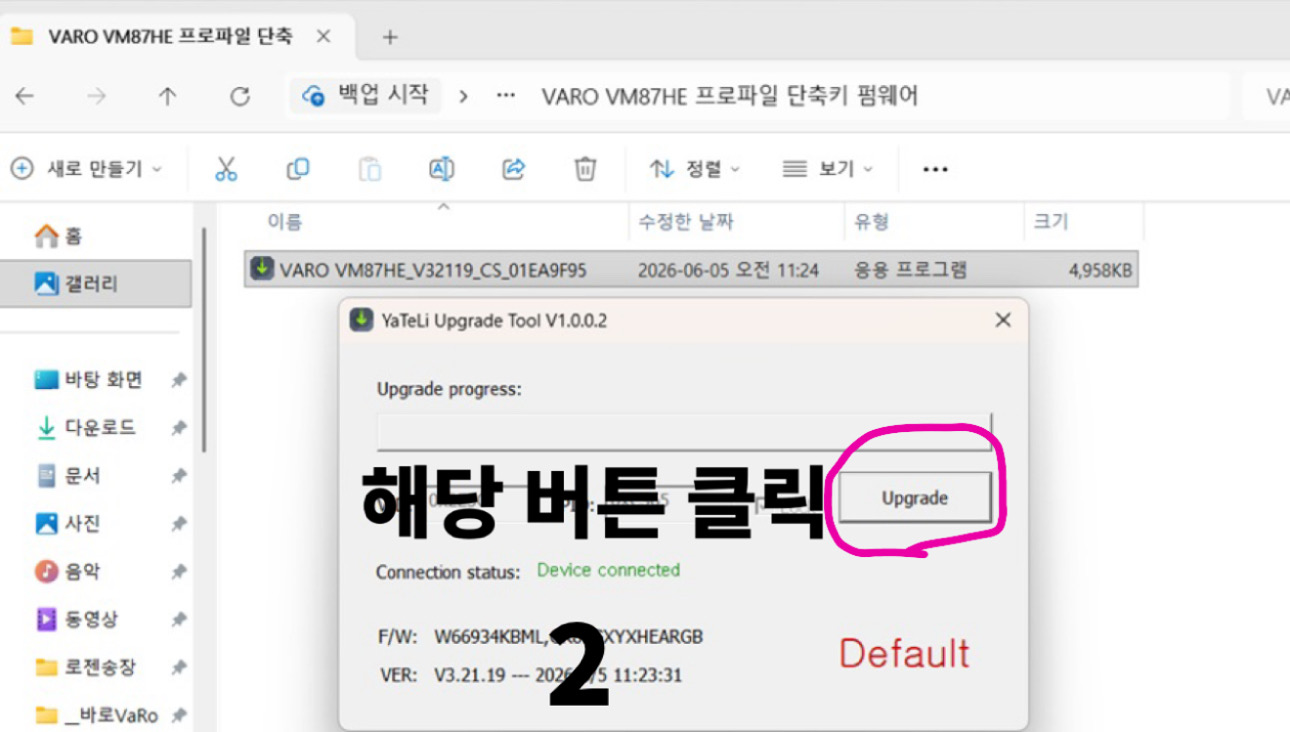1290x732 pixels.
Task: Go forward with the right arrow button
Action: click(96, 96)
